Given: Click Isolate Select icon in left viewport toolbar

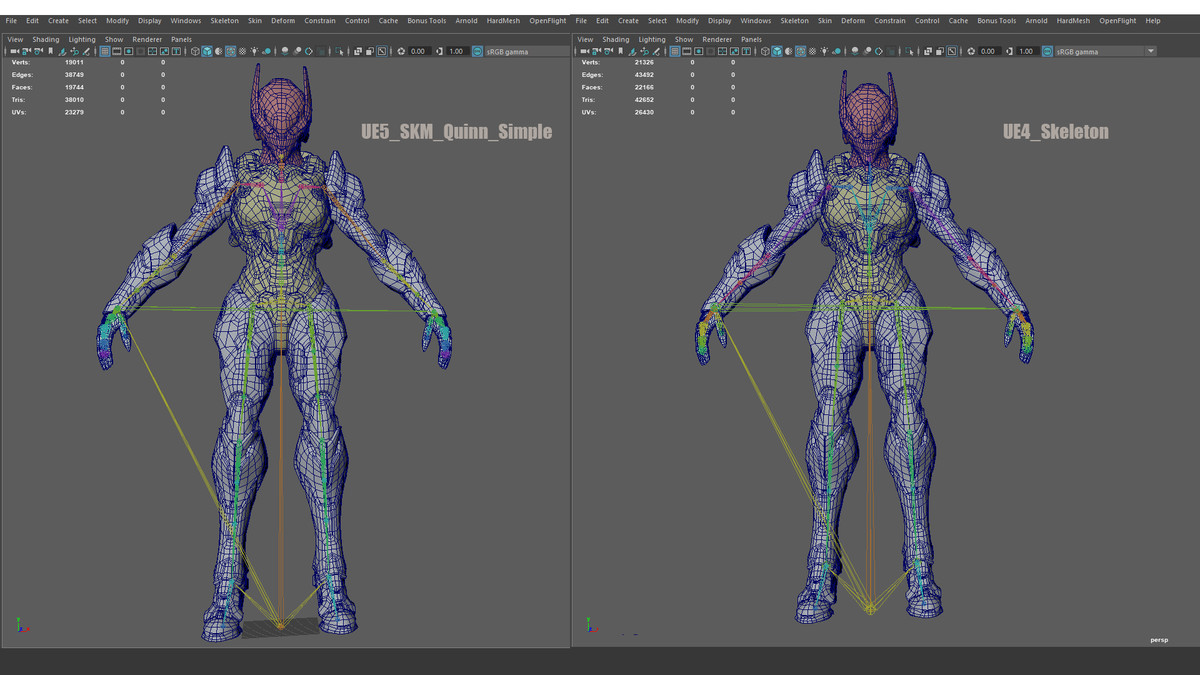Looking at the screenshot, I should tap(338, 51).
